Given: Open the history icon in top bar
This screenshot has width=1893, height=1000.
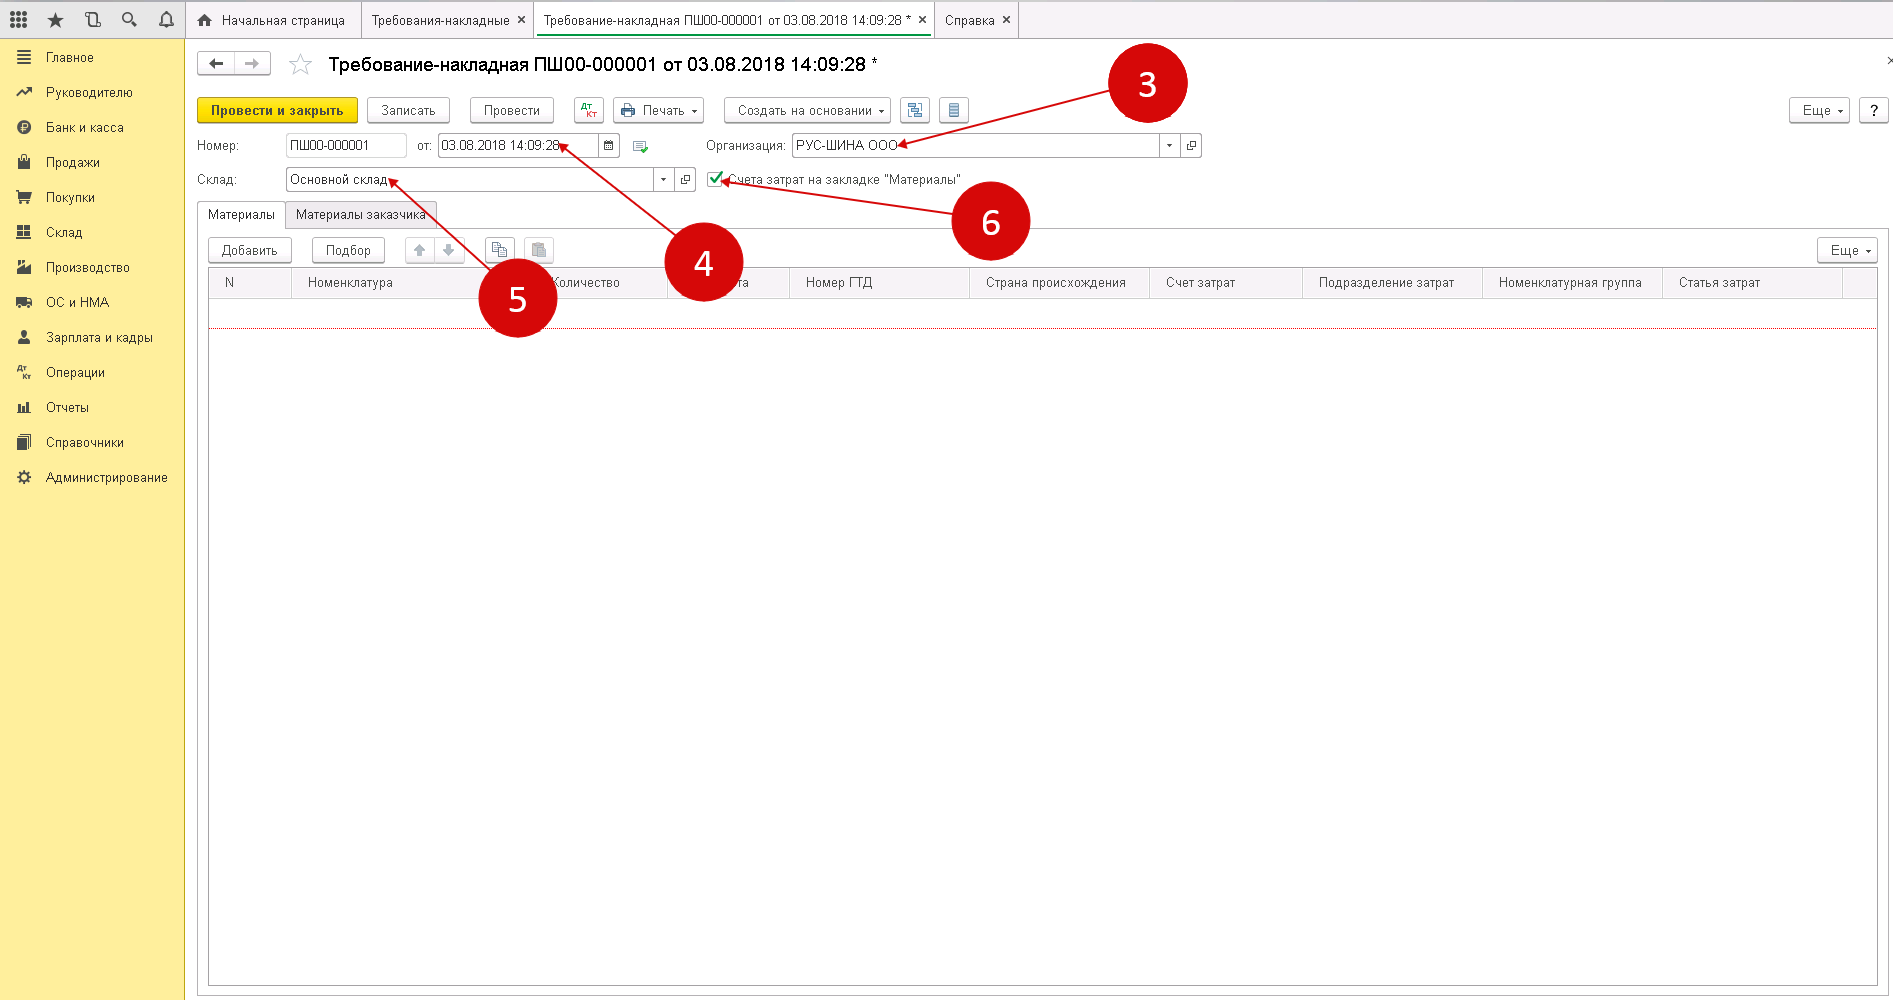Looking at the screenshot, I should pos(93,20).
